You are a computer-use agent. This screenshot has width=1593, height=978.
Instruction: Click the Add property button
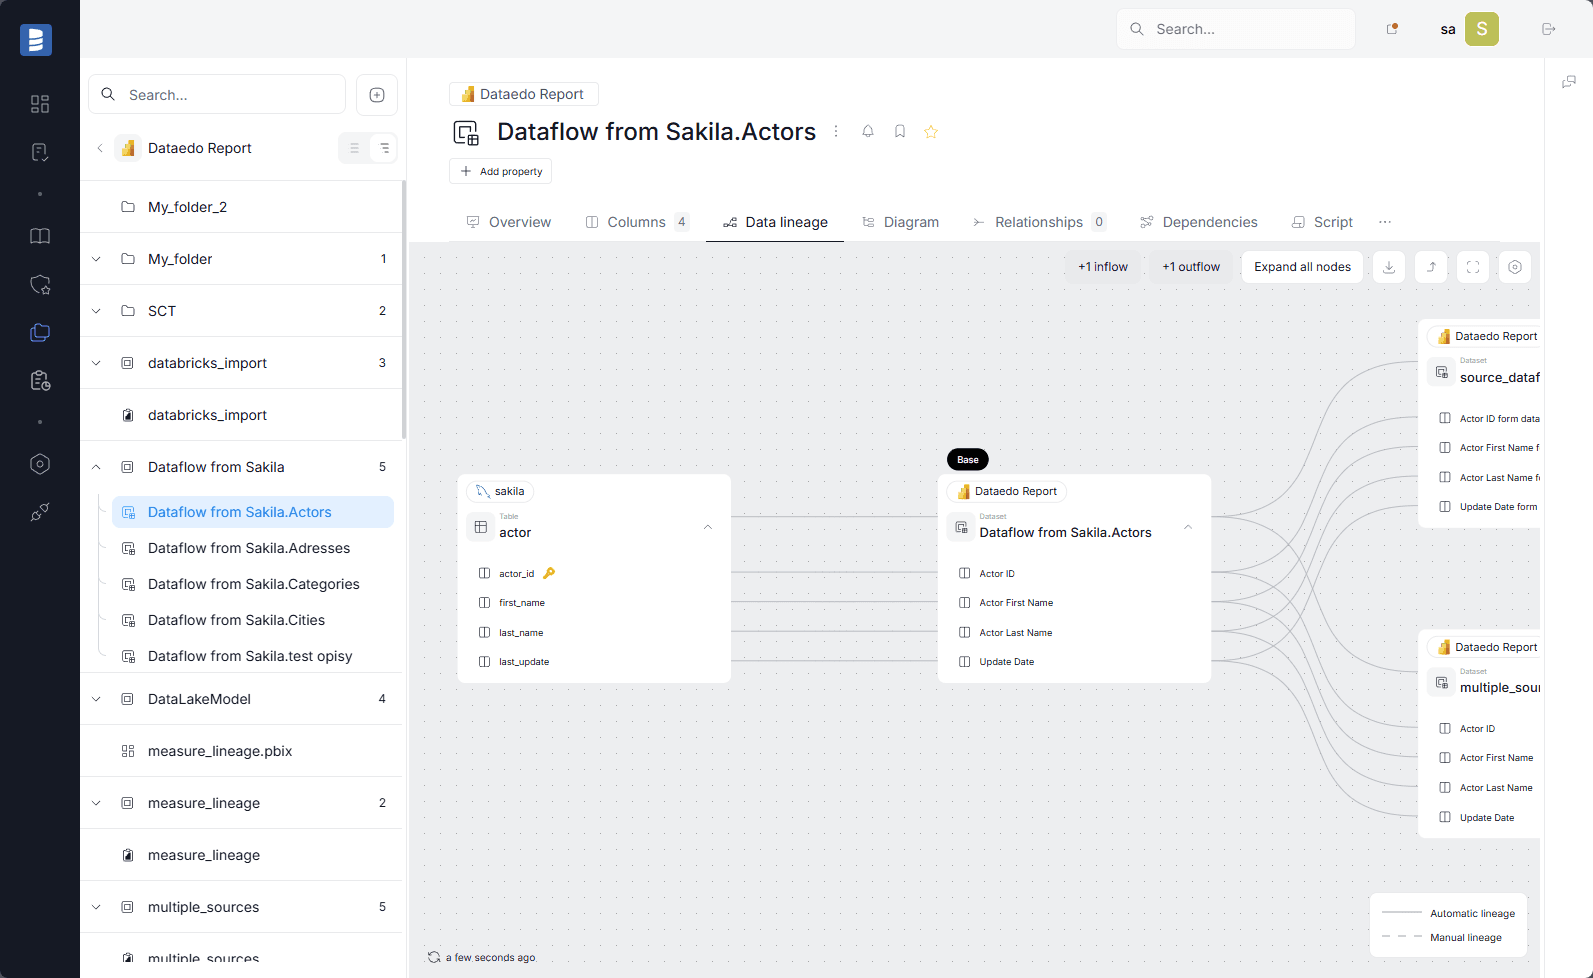(500, 171)
